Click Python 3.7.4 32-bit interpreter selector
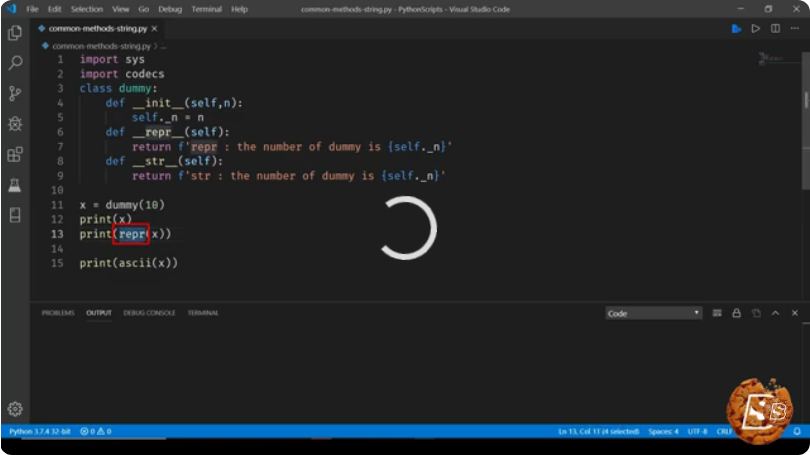The width and height of the screenshot is (810, 455). click(40, 431)
